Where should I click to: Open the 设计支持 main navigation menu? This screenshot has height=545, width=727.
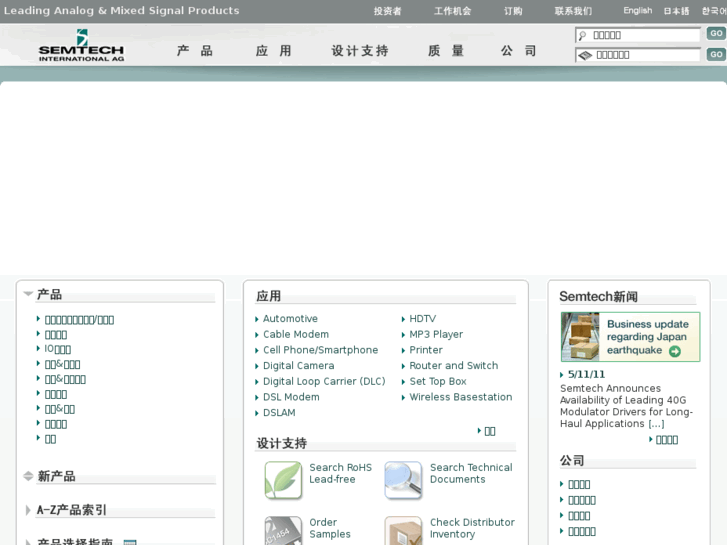pos(360,51)
